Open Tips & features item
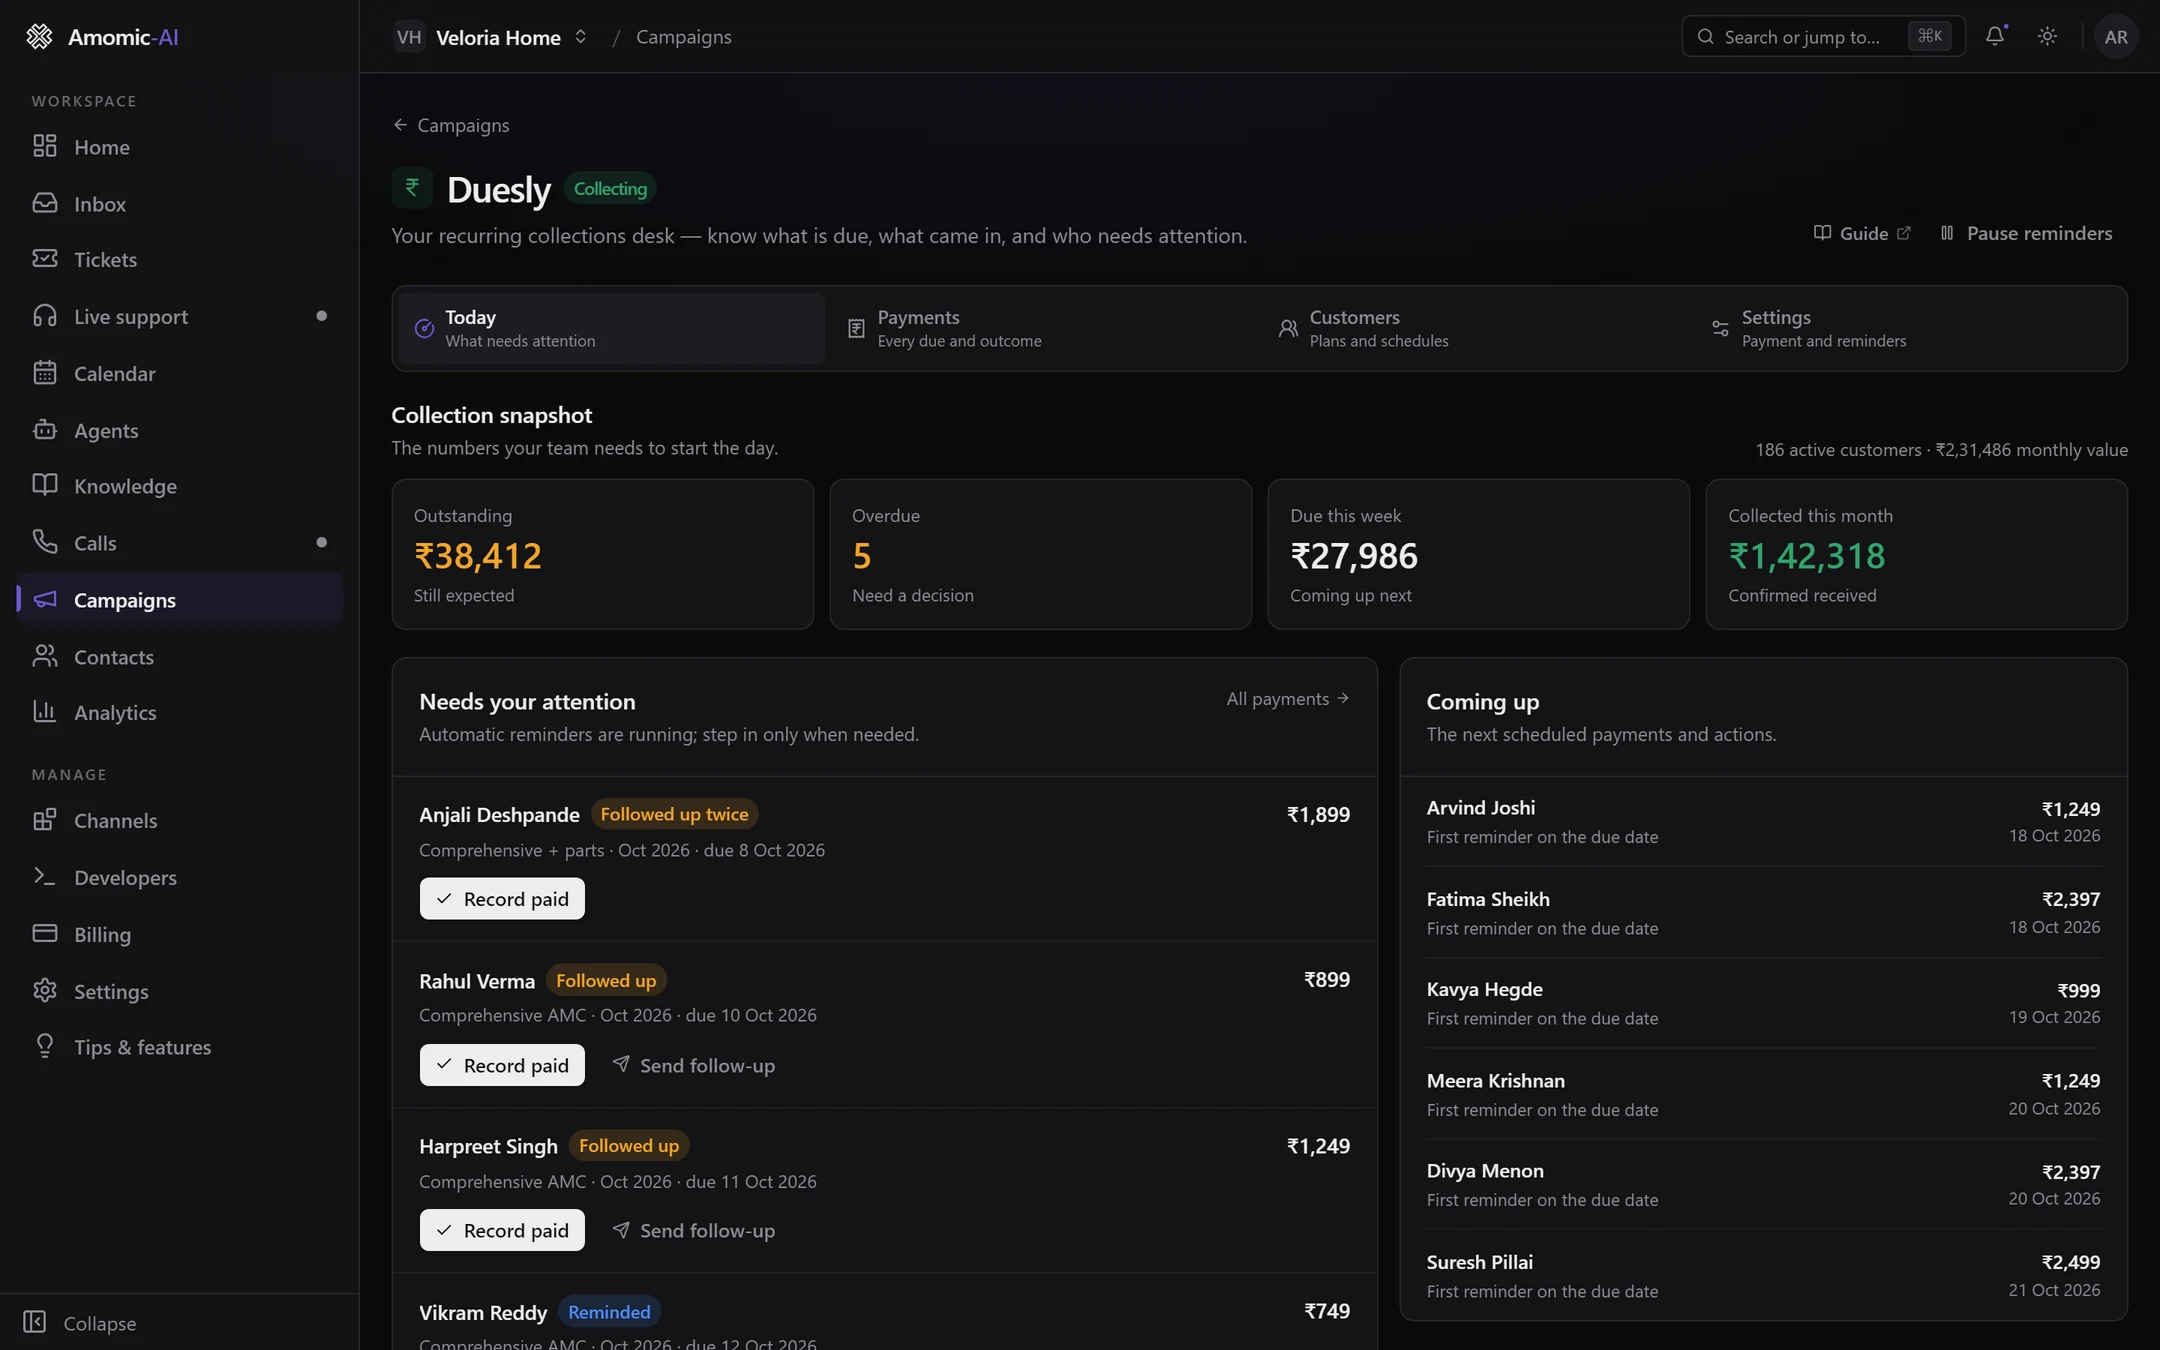2160x1350 pixels. [180, 1047]
